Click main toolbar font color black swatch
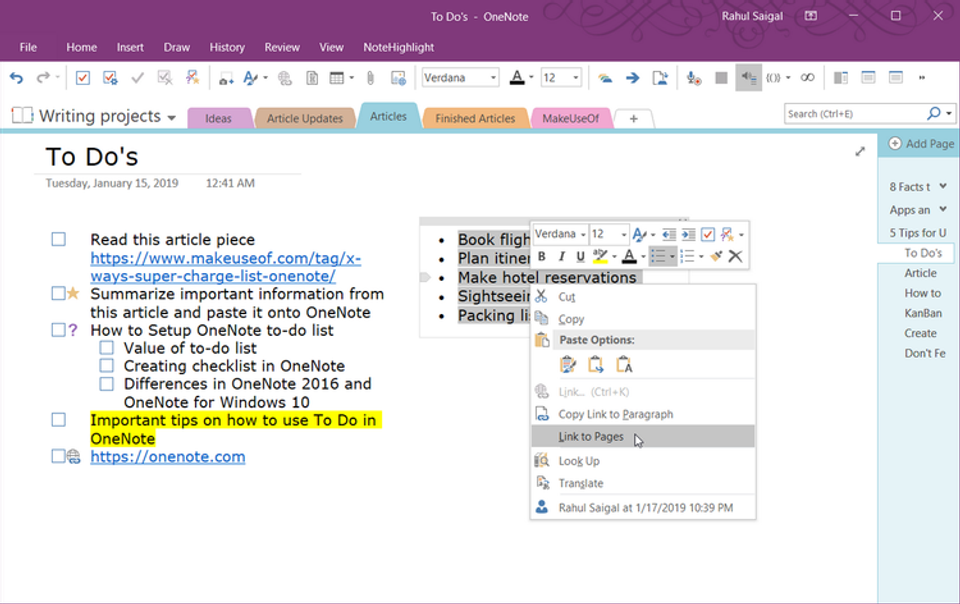 [517, 78]
